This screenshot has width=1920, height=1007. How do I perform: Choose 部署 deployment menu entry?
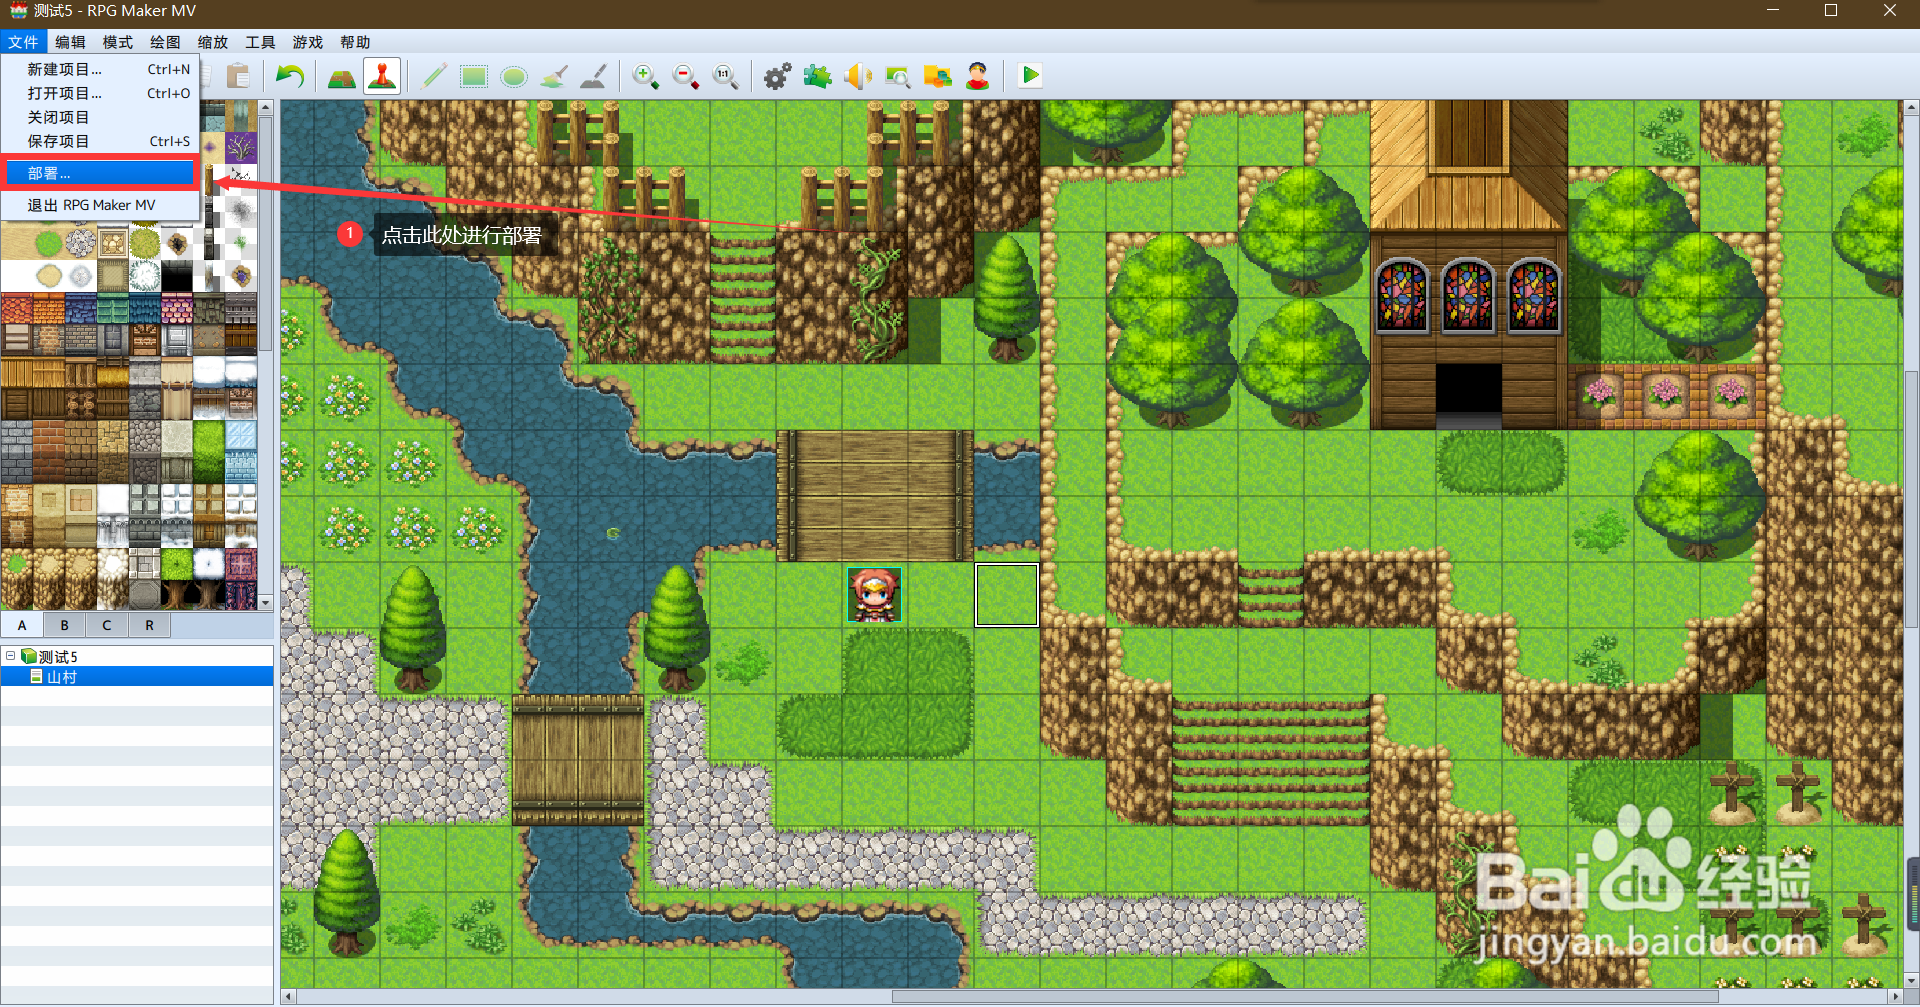(x=100, y=173)
